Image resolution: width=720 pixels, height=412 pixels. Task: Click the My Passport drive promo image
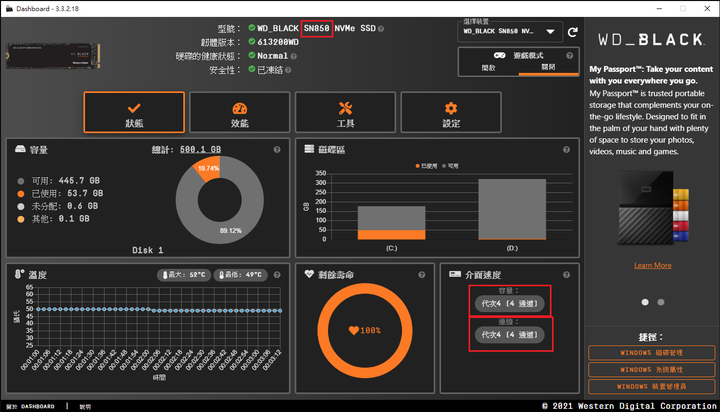click(x=653, y=208)
